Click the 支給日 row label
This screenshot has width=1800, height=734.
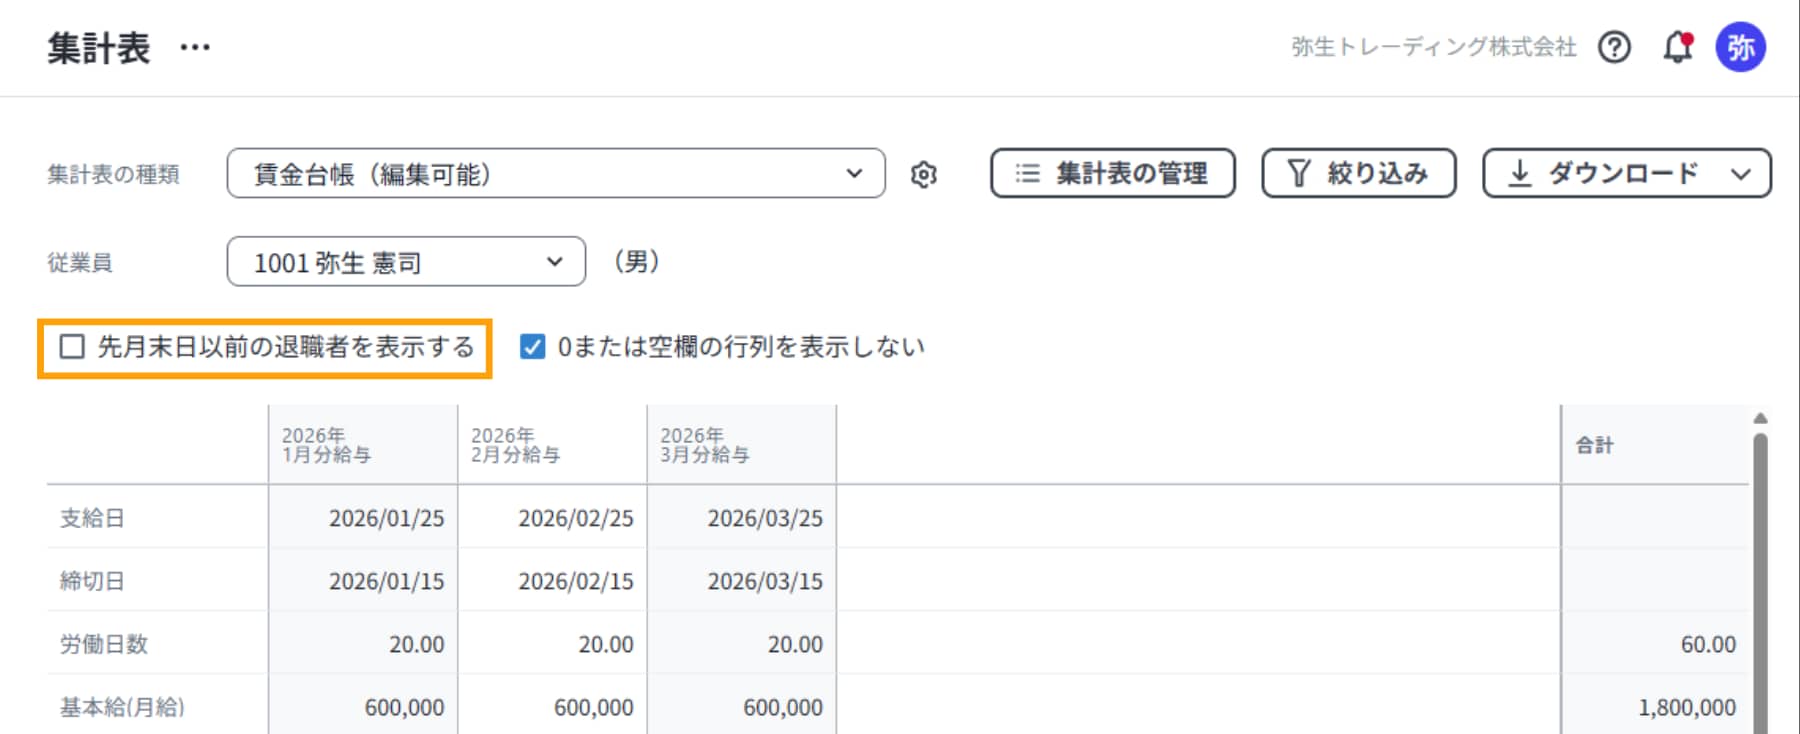click(x=92, y=518)
